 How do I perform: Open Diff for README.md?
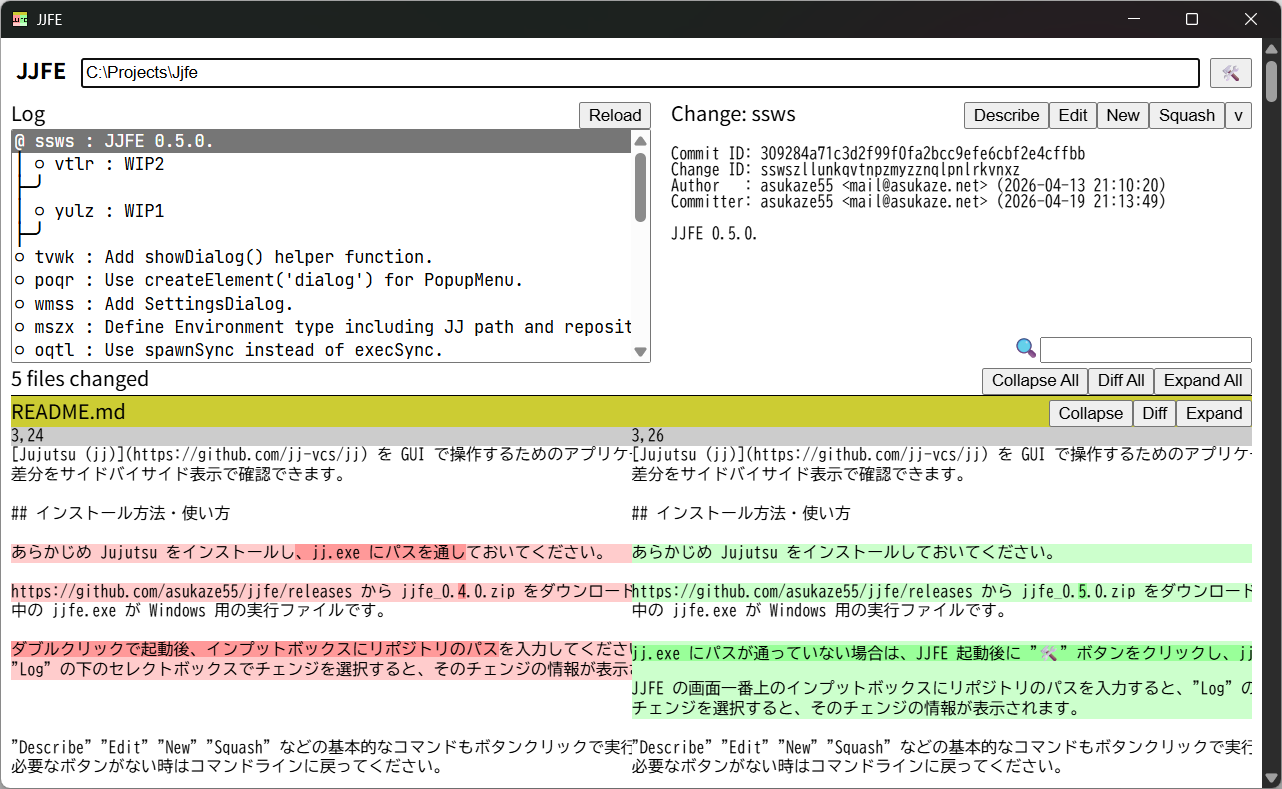[1154, 413]
